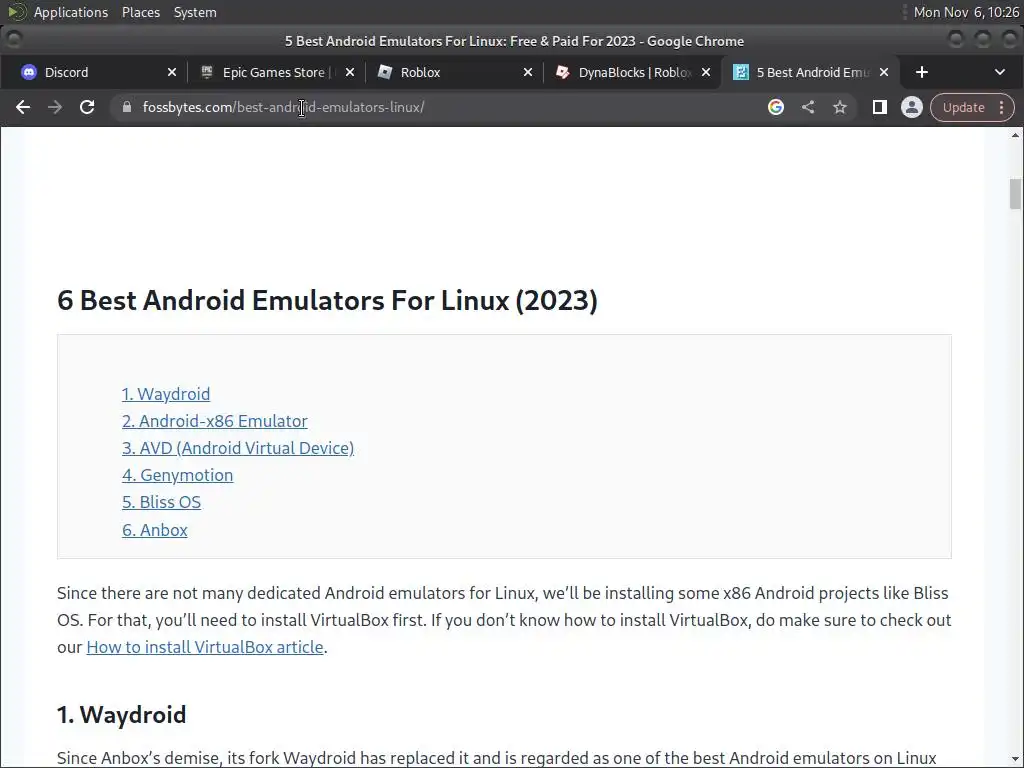This screenshot has height=768, width=1024.
Task: Share this page using share icon
Action: pos(808,107)
